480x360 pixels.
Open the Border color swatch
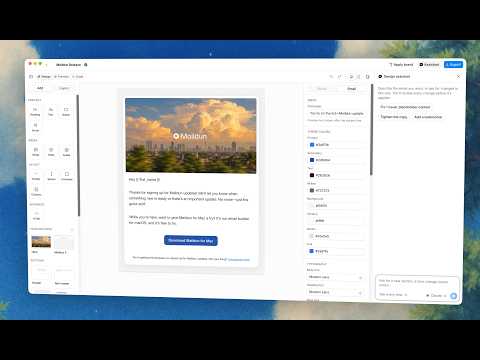coord(312,236)
